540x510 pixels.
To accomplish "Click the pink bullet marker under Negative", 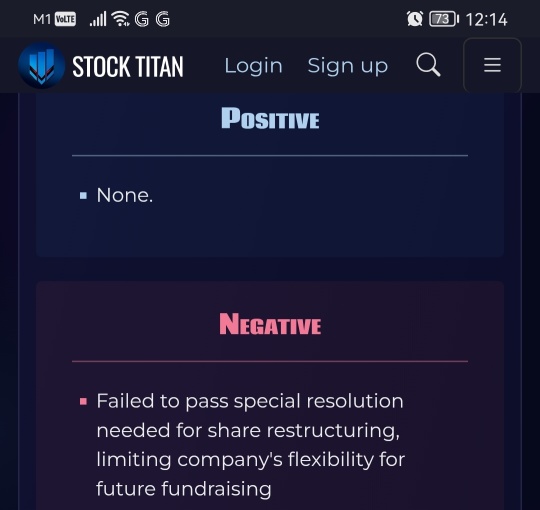I will point(83,402).
